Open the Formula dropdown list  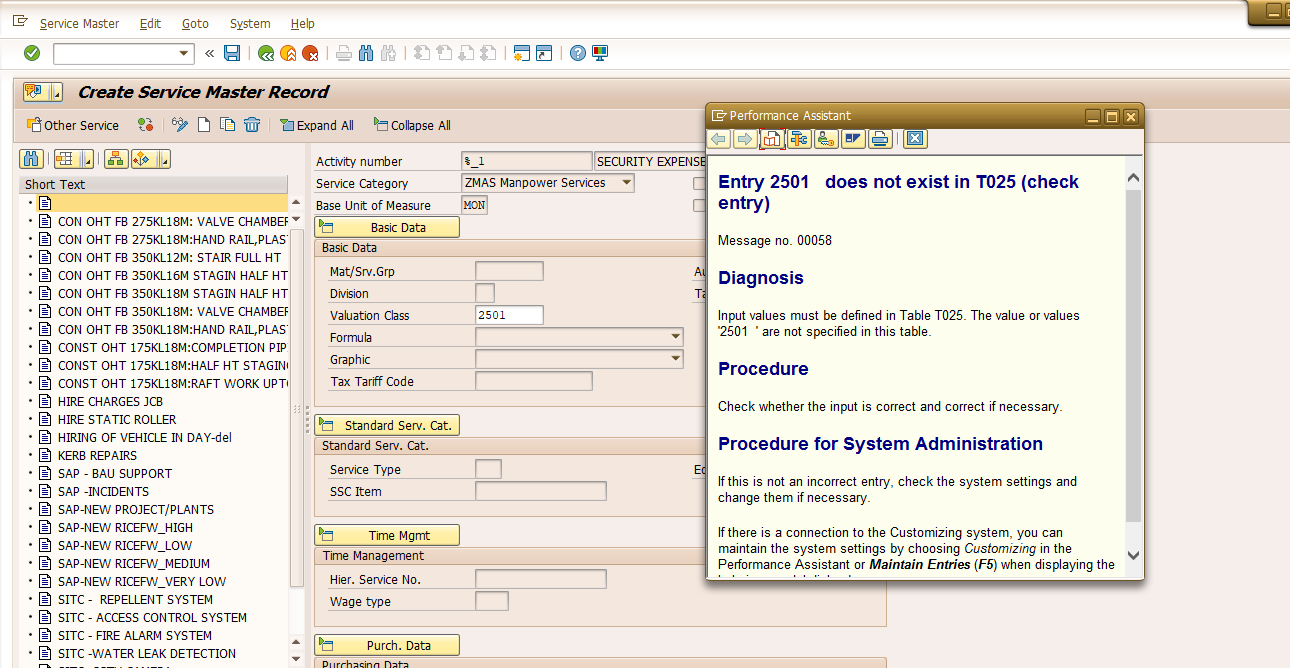(676, 337)
